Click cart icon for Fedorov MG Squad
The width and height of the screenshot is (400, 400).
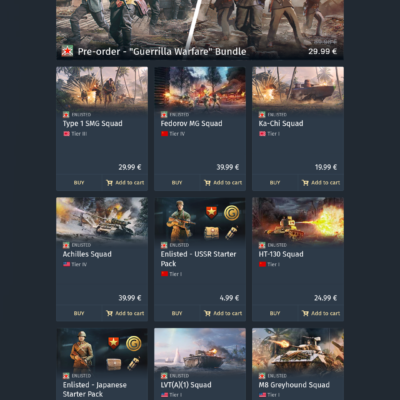click(x=207, y=183)
